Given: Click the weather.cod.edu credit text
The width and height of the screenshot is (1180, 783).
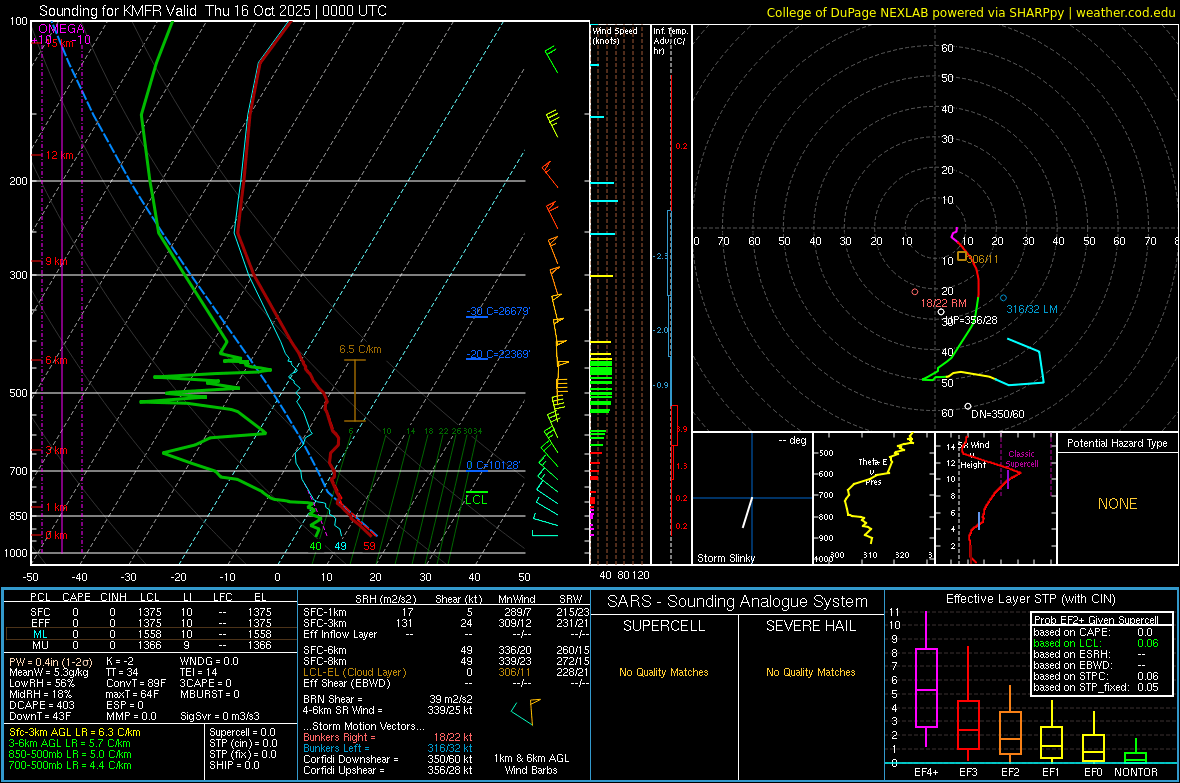Looking at the screenshot, I should 1125,12.
